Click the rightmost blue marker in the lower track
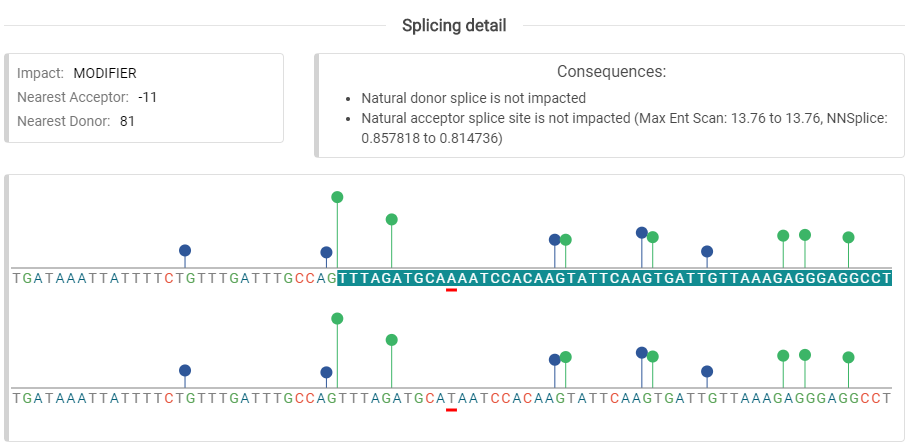Screen dimensions: 914x448 [707, 371]
